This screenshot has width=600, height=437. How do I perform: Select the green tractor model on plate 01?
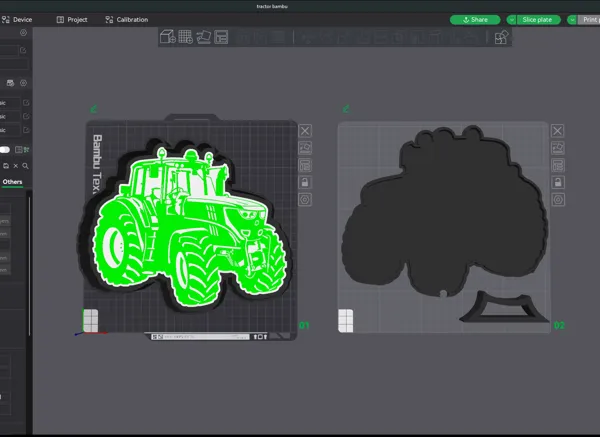coord(188,226)
